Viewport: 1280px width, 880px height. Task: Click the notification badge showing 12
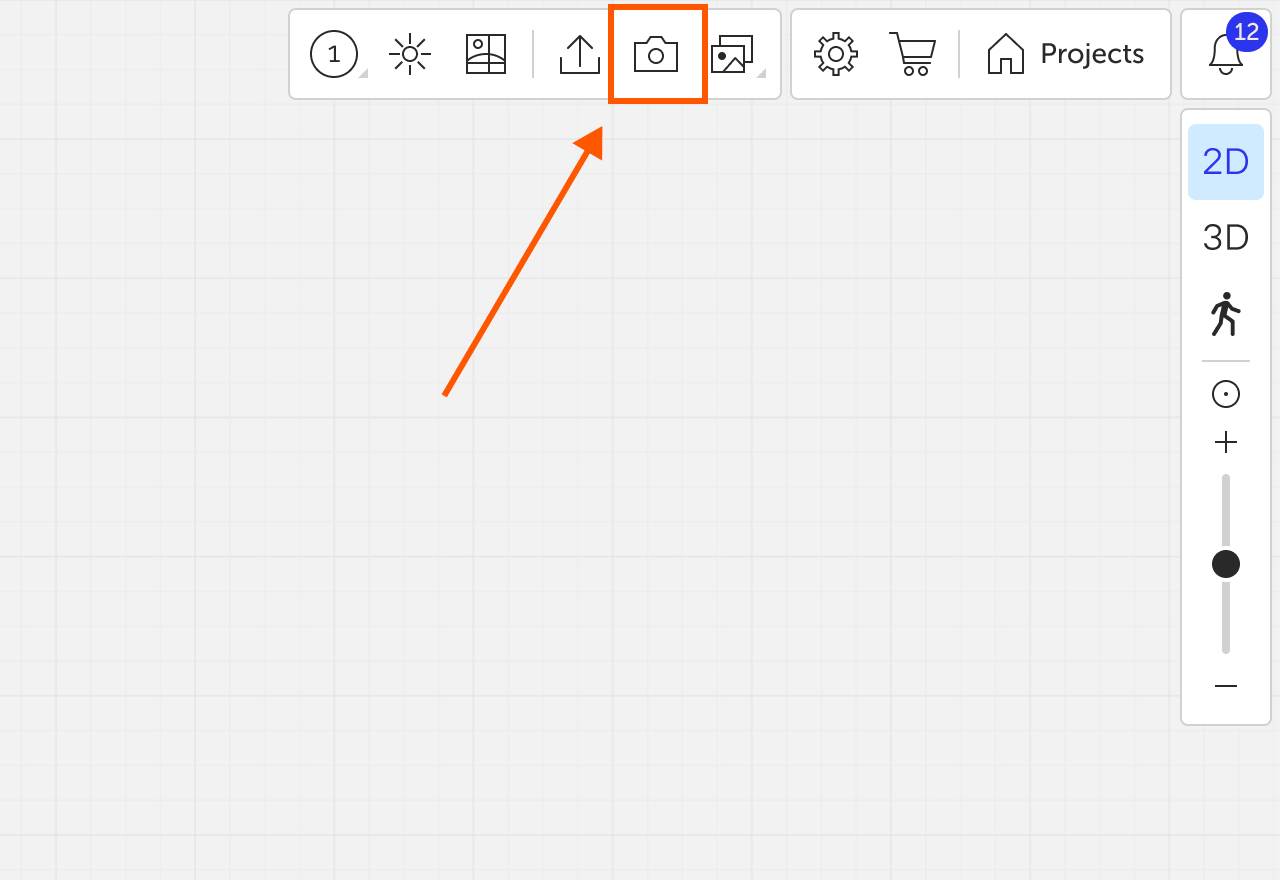(1246, 32)
